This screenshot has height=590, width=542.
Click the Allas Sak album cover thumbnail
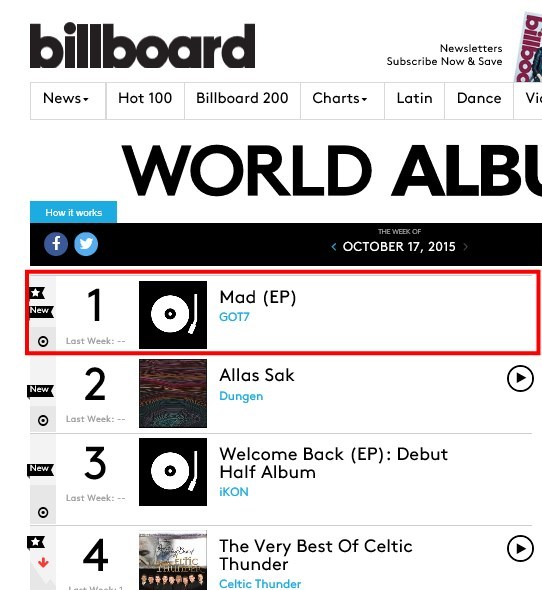point(173,393)
